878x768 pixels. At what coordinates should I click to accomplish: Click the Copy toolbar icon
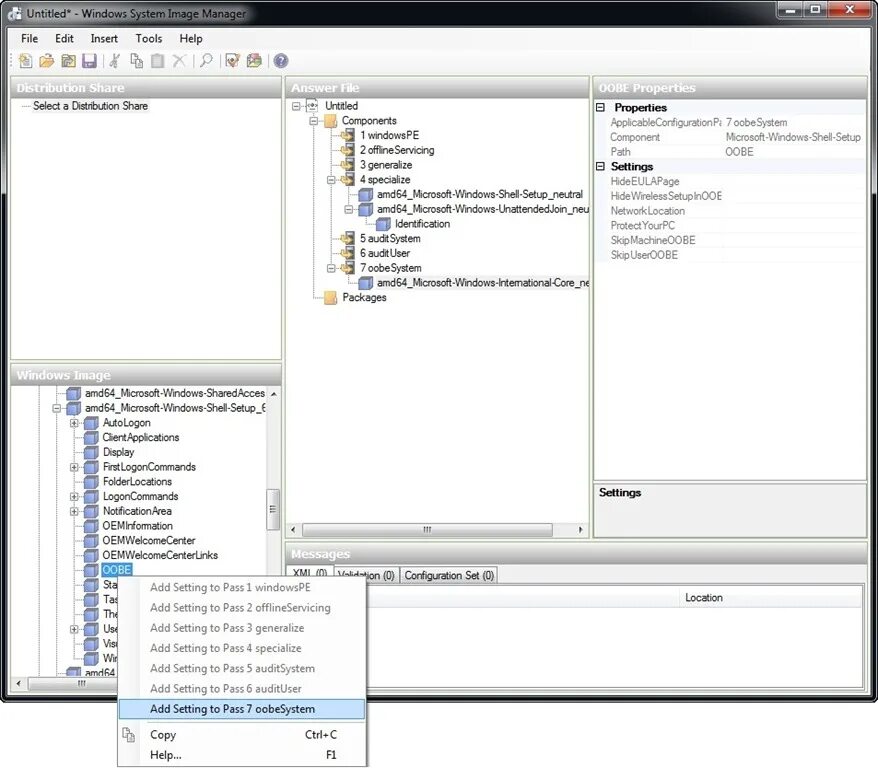click(136, 60)
